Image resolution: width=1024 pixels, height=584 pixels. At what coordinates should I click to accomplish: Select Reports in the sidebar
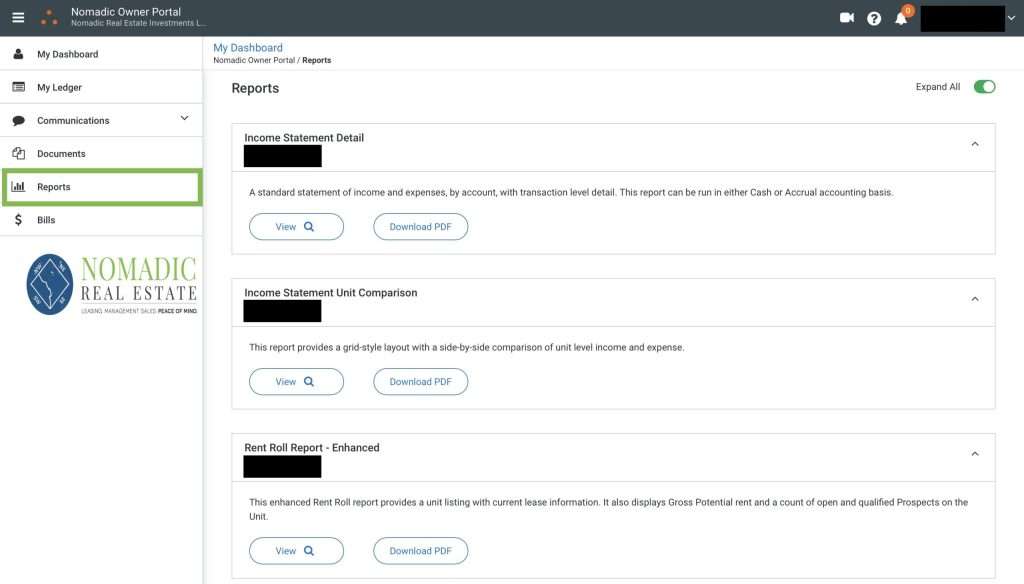coord(54,187)
